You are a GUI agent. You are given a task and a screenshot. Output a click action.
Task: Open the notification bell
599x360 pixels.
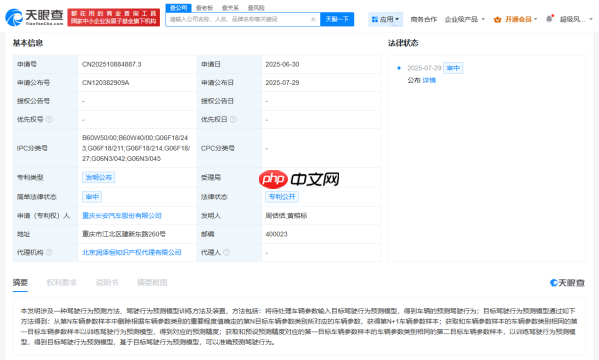[x=549, y=19]
